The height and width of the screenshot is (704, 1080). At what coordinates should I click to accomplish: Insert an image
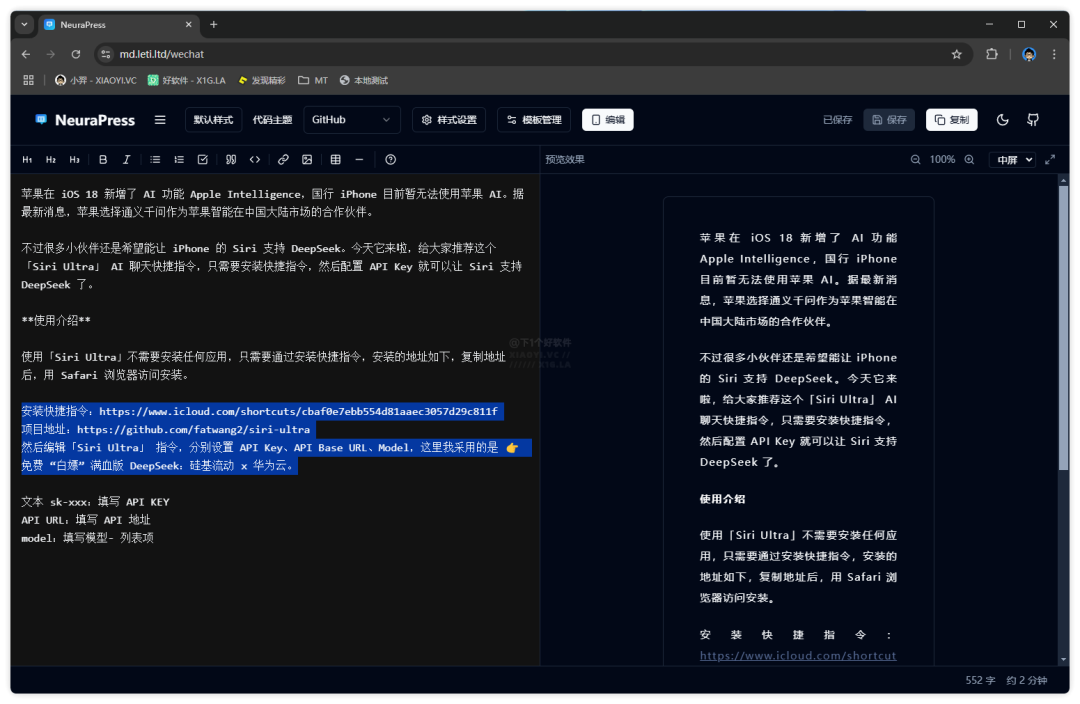click(307, 160)
